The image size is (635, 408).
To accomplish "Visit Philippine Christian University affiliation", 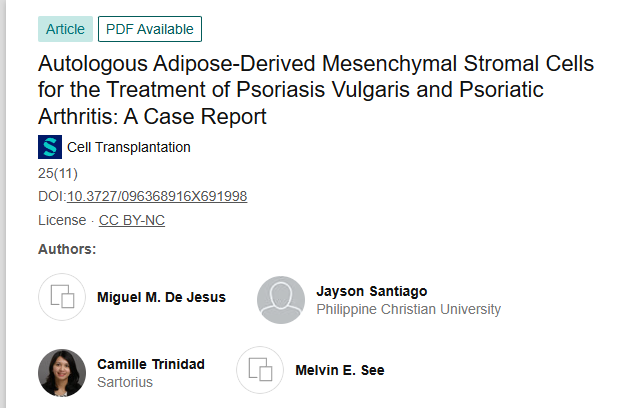I will 408,309.
